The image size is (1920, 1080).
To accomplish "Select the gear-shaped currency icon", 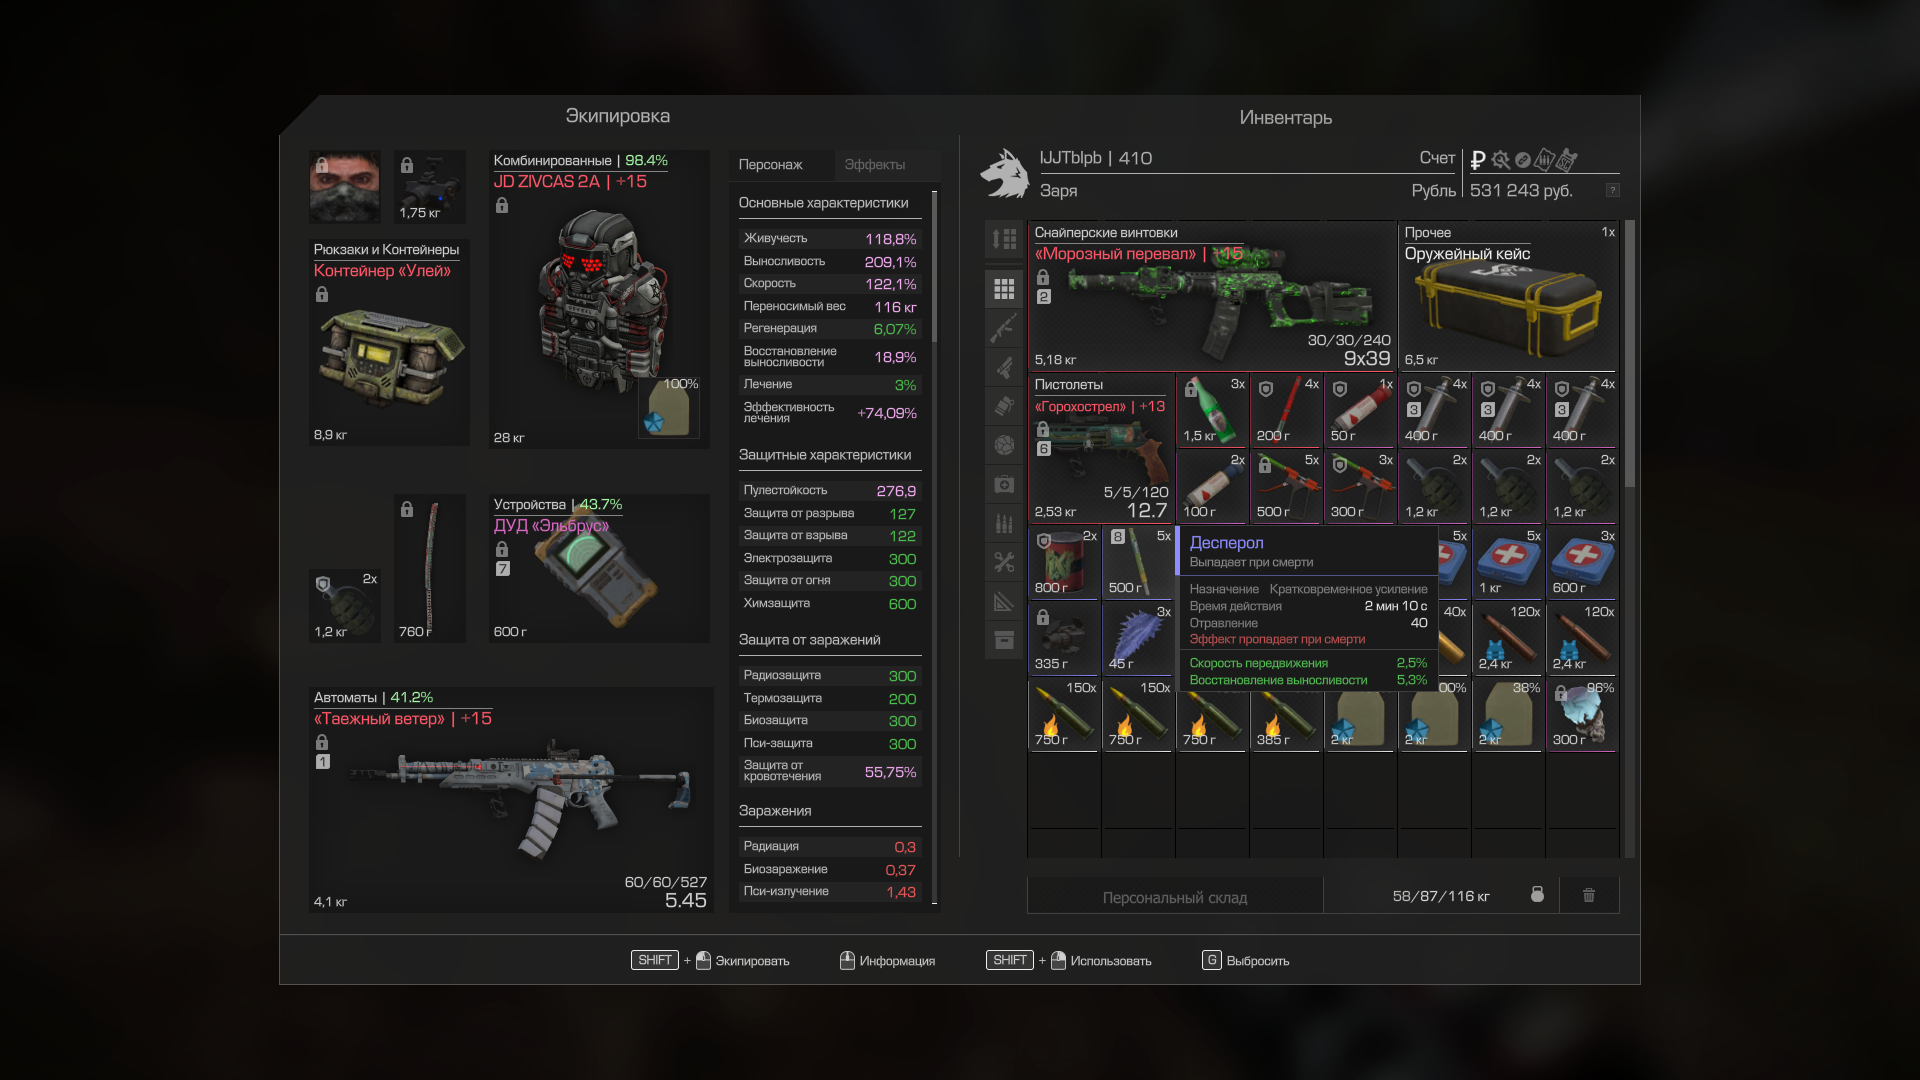I will click(1500, 160).
